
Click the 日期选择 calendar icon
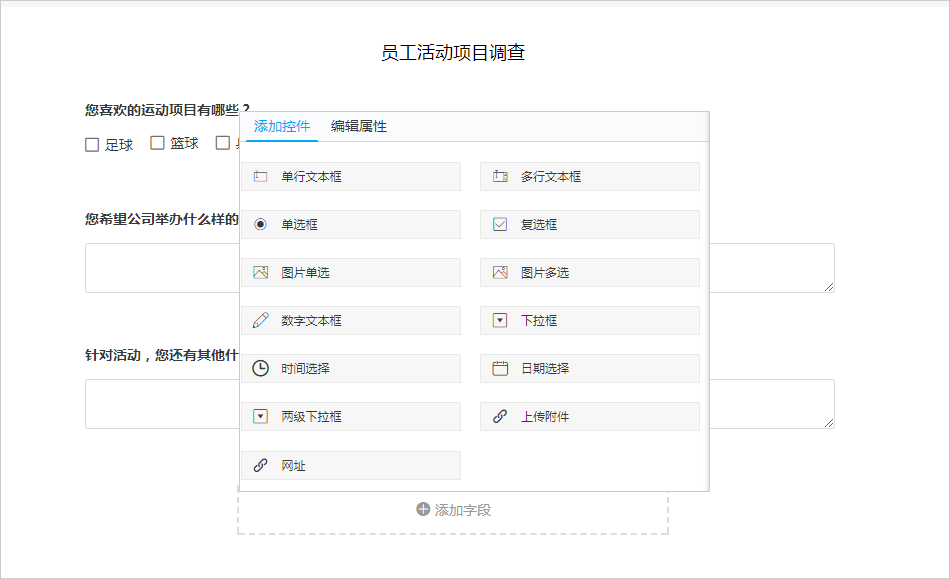[500, 368]
